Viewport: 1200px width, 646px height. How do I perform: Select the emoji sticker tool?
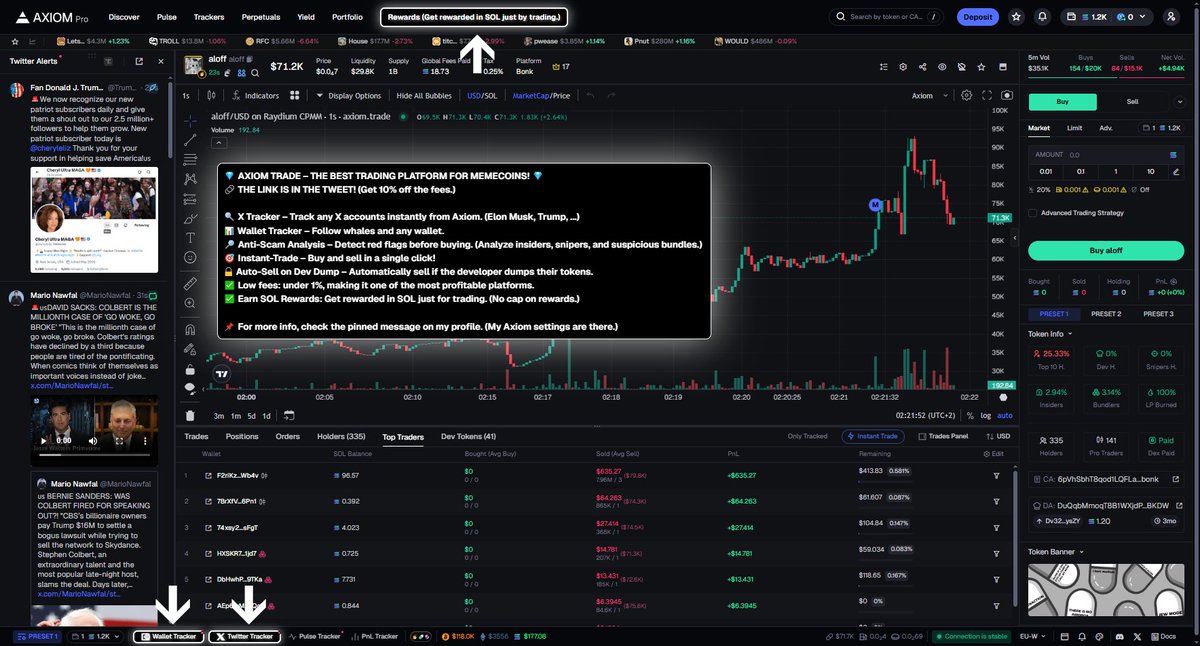pyautogui.click(x=190, y=258)
